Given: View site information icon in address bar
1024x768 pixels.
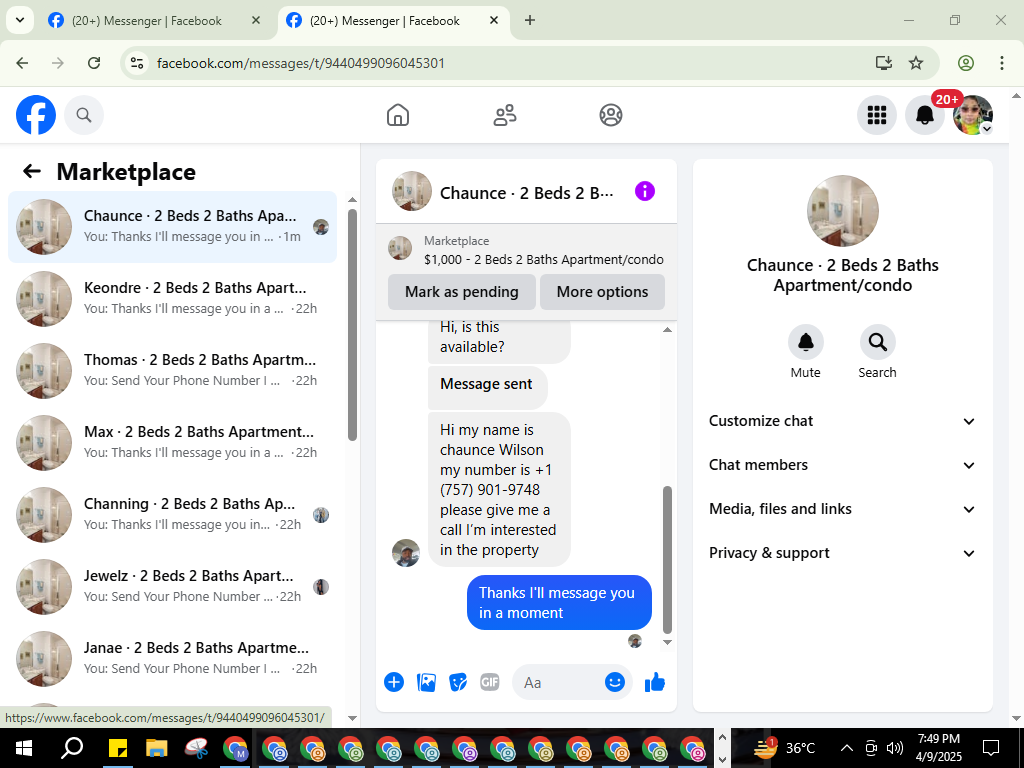Looking at the screenshot, I should (136, 63).
